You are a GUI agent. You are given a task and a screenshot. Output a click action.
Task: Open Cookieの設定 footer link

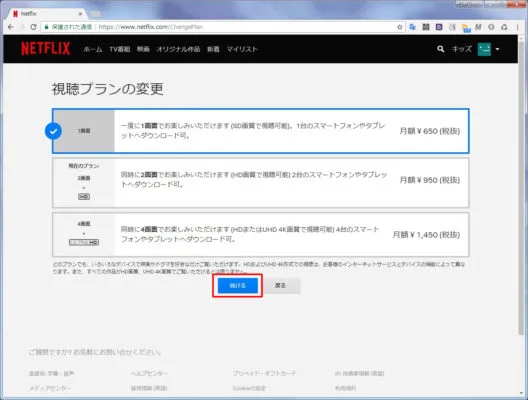[249, 388]
